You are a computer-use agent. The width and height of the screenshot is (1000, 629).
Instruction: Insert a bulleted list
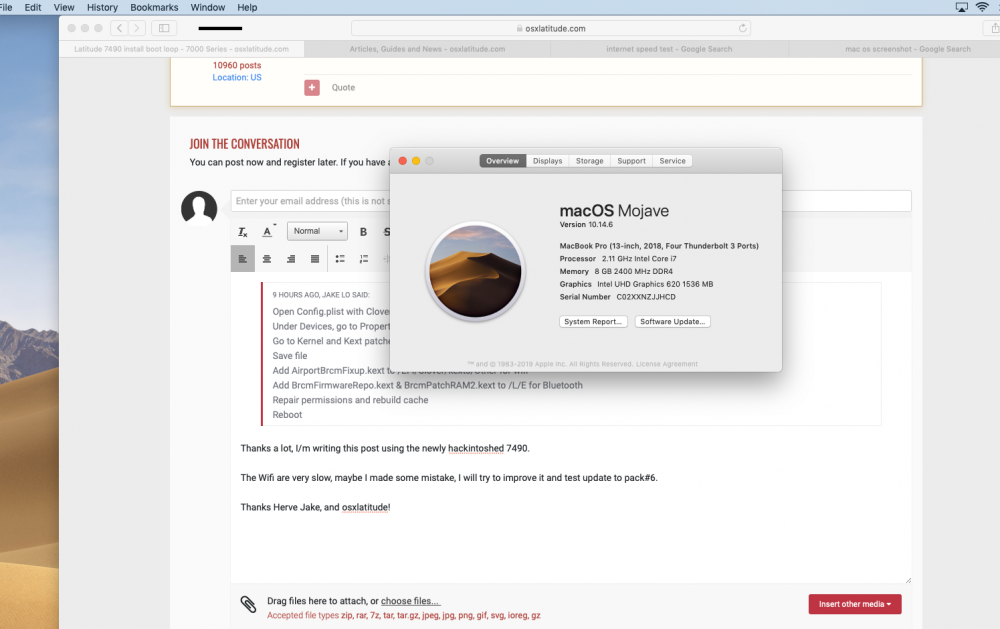coord(340,258)
